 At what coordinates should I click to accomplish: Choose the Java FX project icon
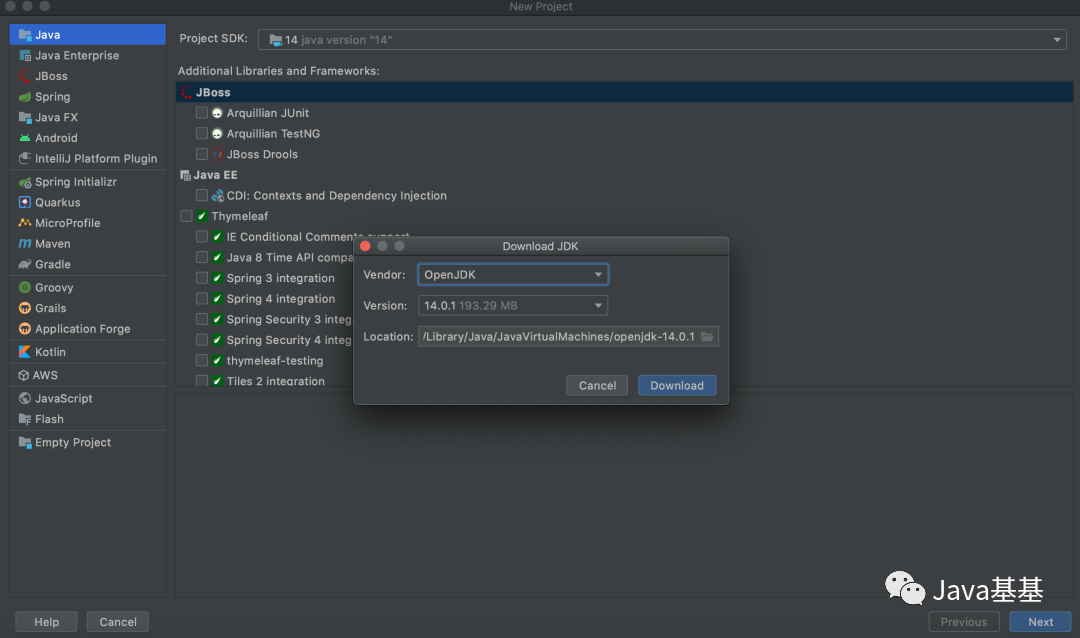click(25, 117)
